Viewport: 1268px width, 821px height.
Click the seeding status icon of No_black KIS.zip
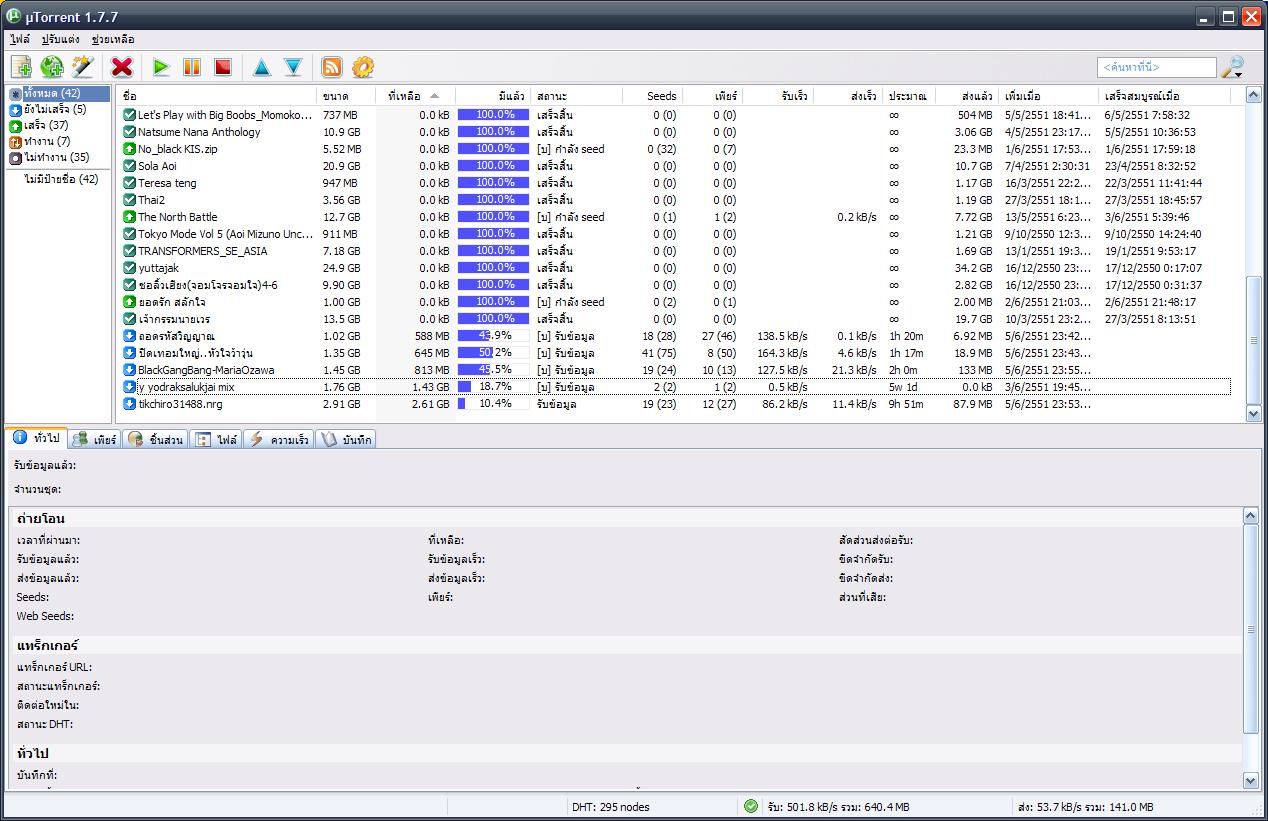[129, 149]
